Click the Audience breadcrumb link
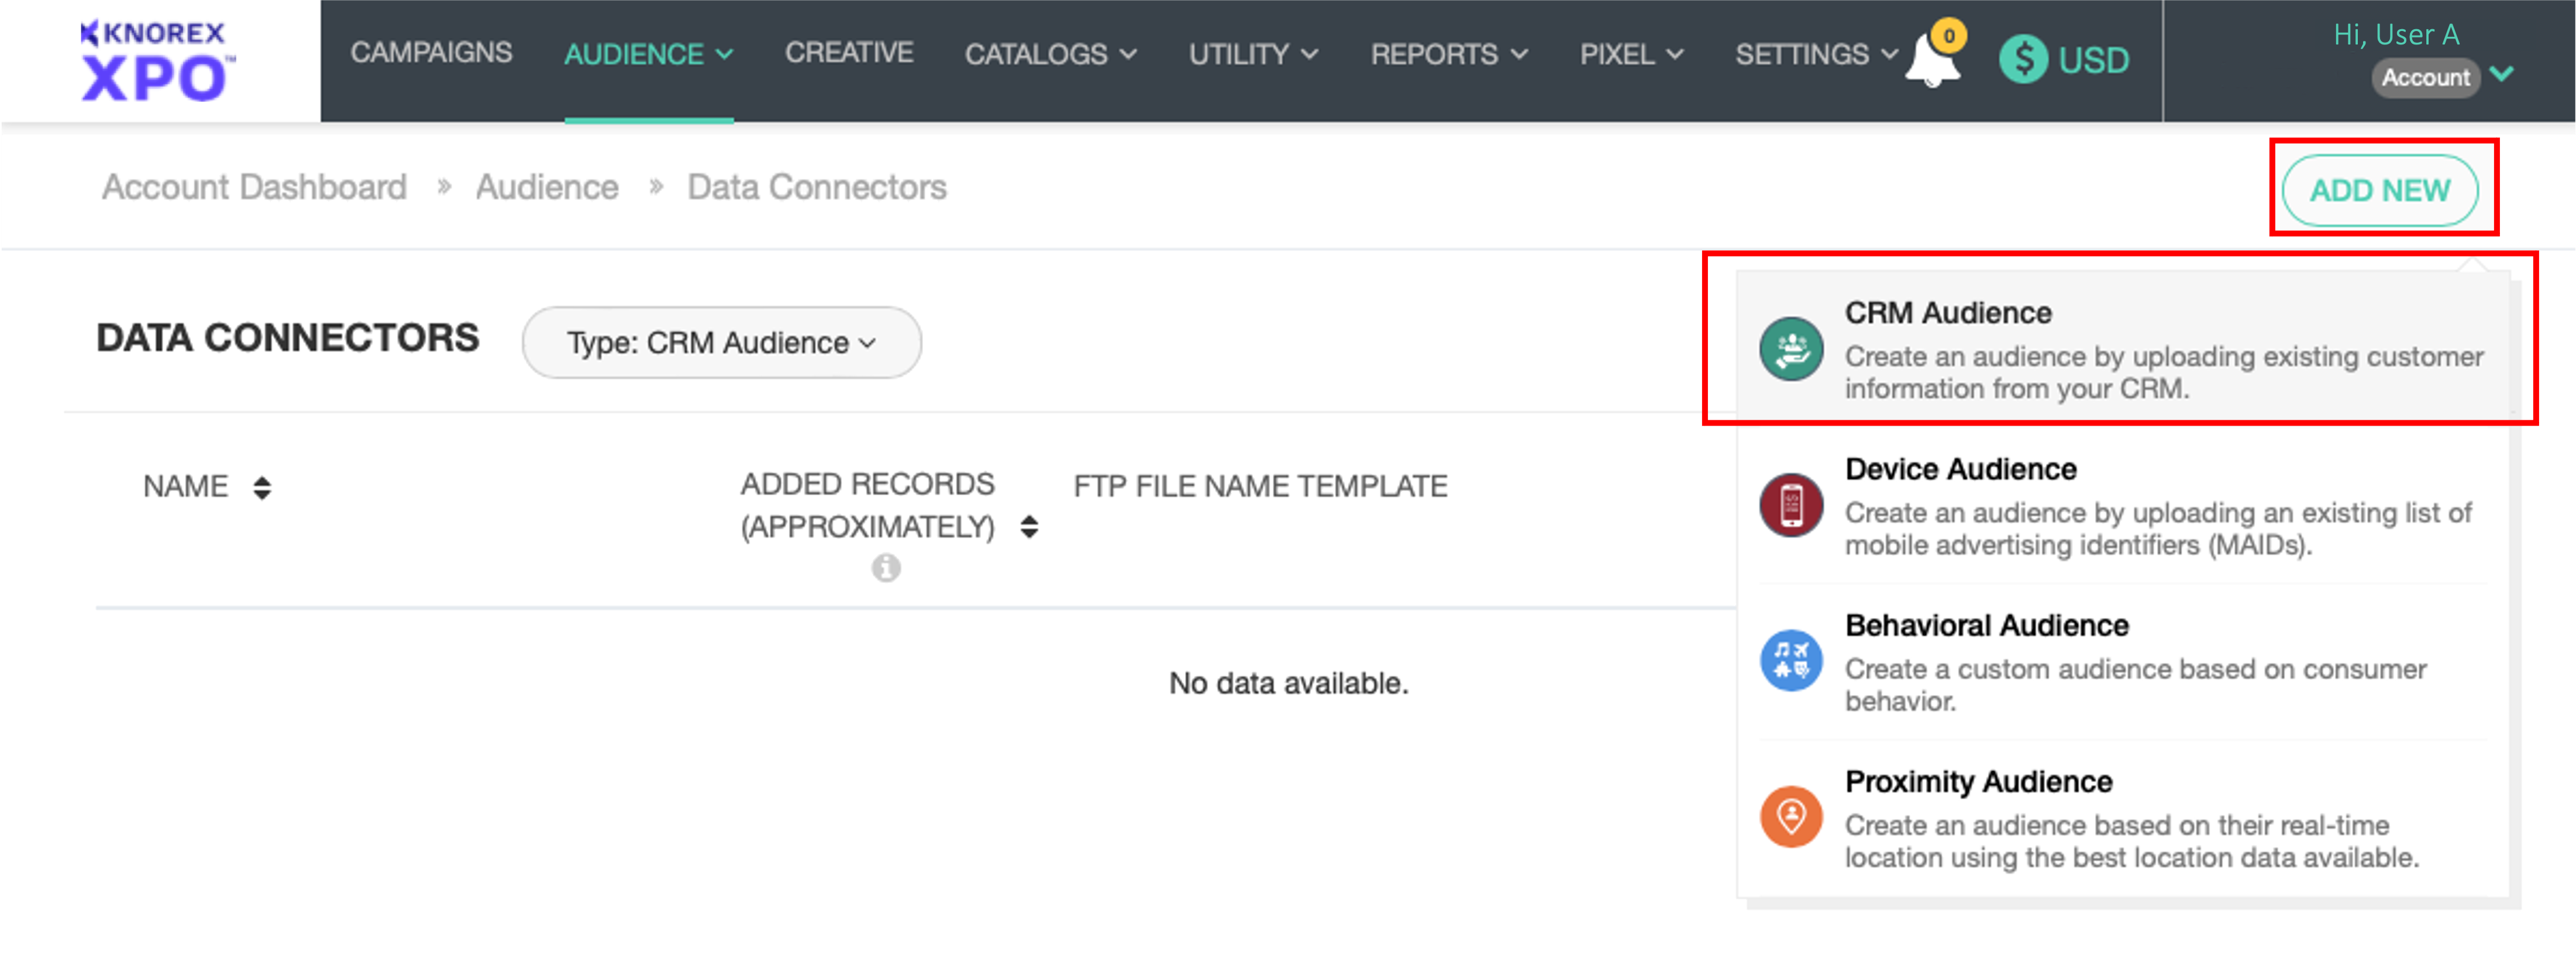The width and height of the screenshot is (2576, 970). tap(546, 187)
